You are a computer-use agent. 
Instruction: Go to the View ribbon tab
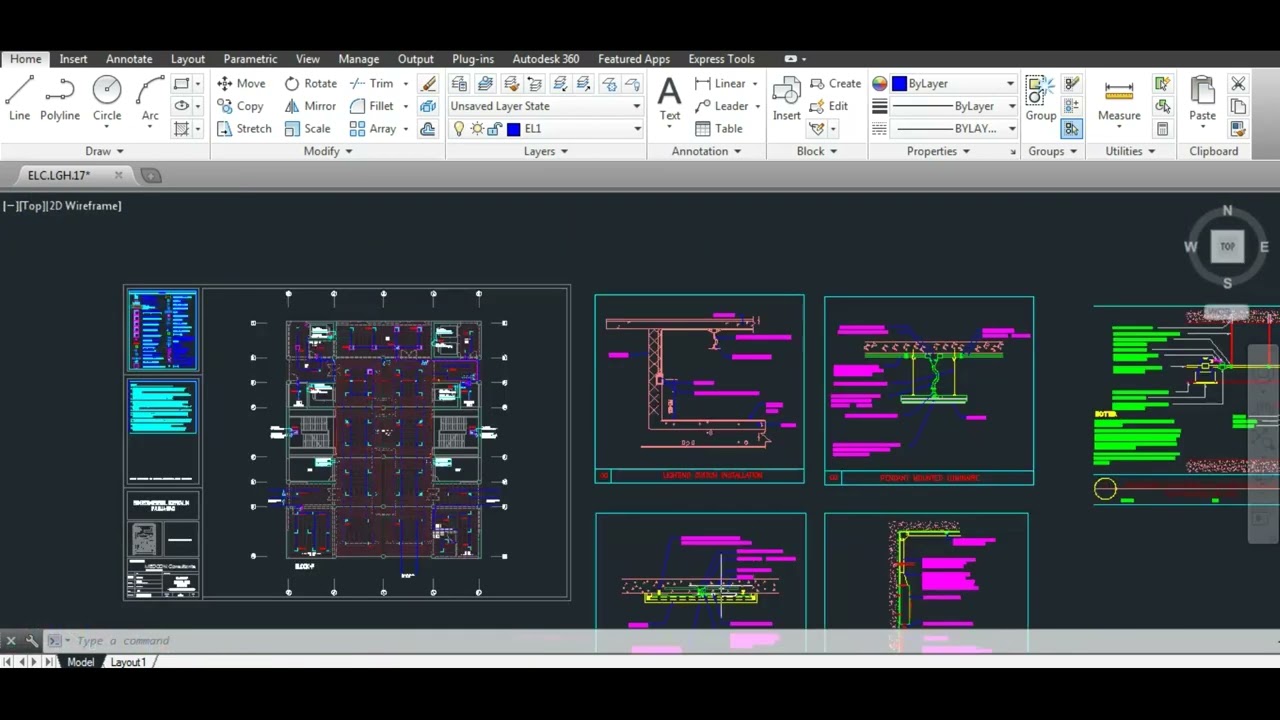(308, 59)
